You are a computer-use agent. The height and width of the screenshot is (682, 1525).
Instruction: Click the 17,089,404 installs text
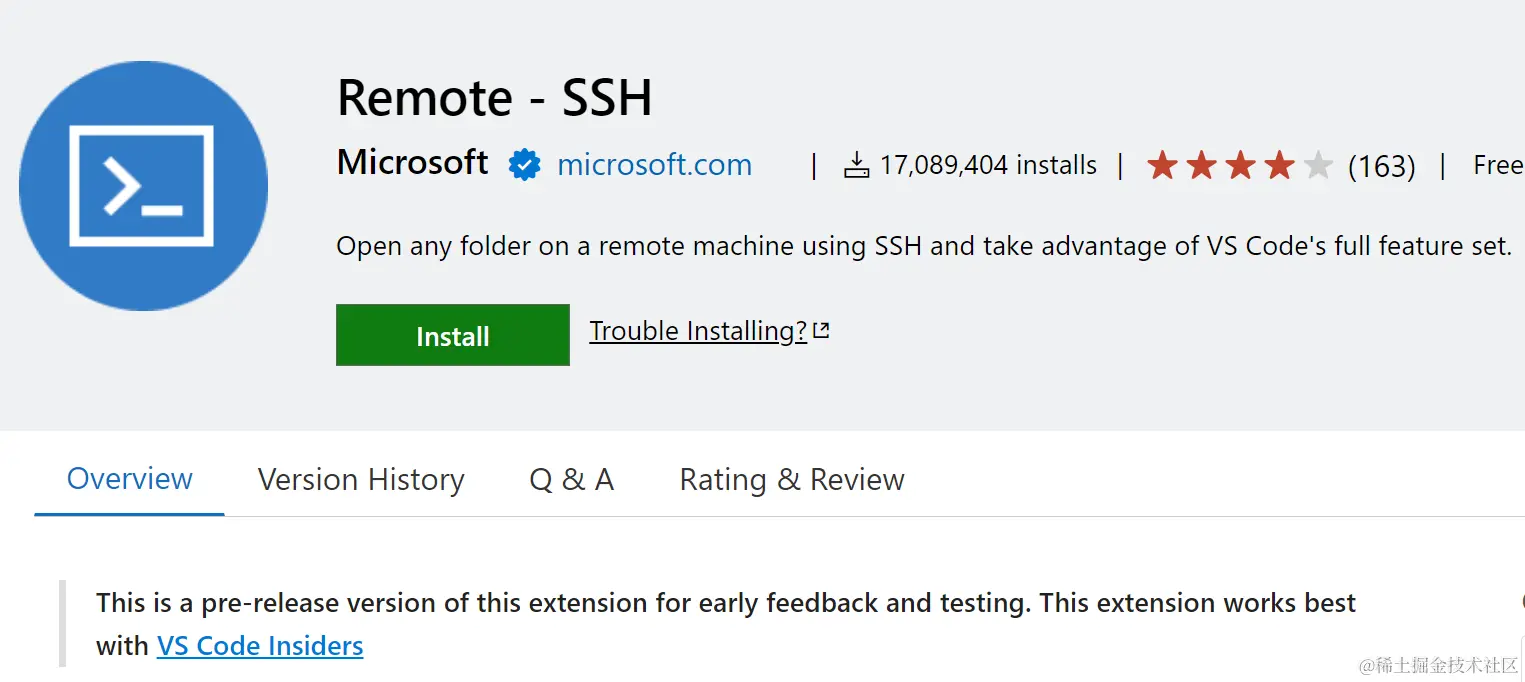coord(988,166)
